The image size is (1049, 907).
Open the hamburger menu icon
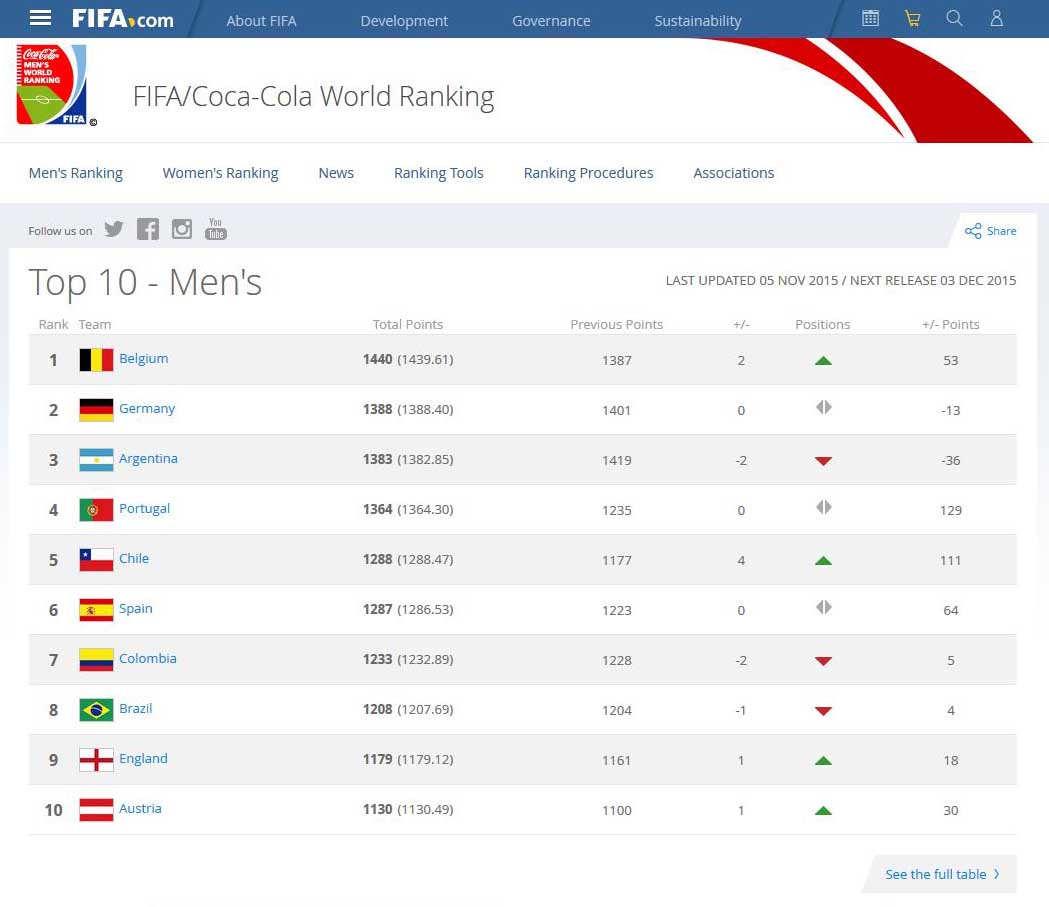[40, 18]
